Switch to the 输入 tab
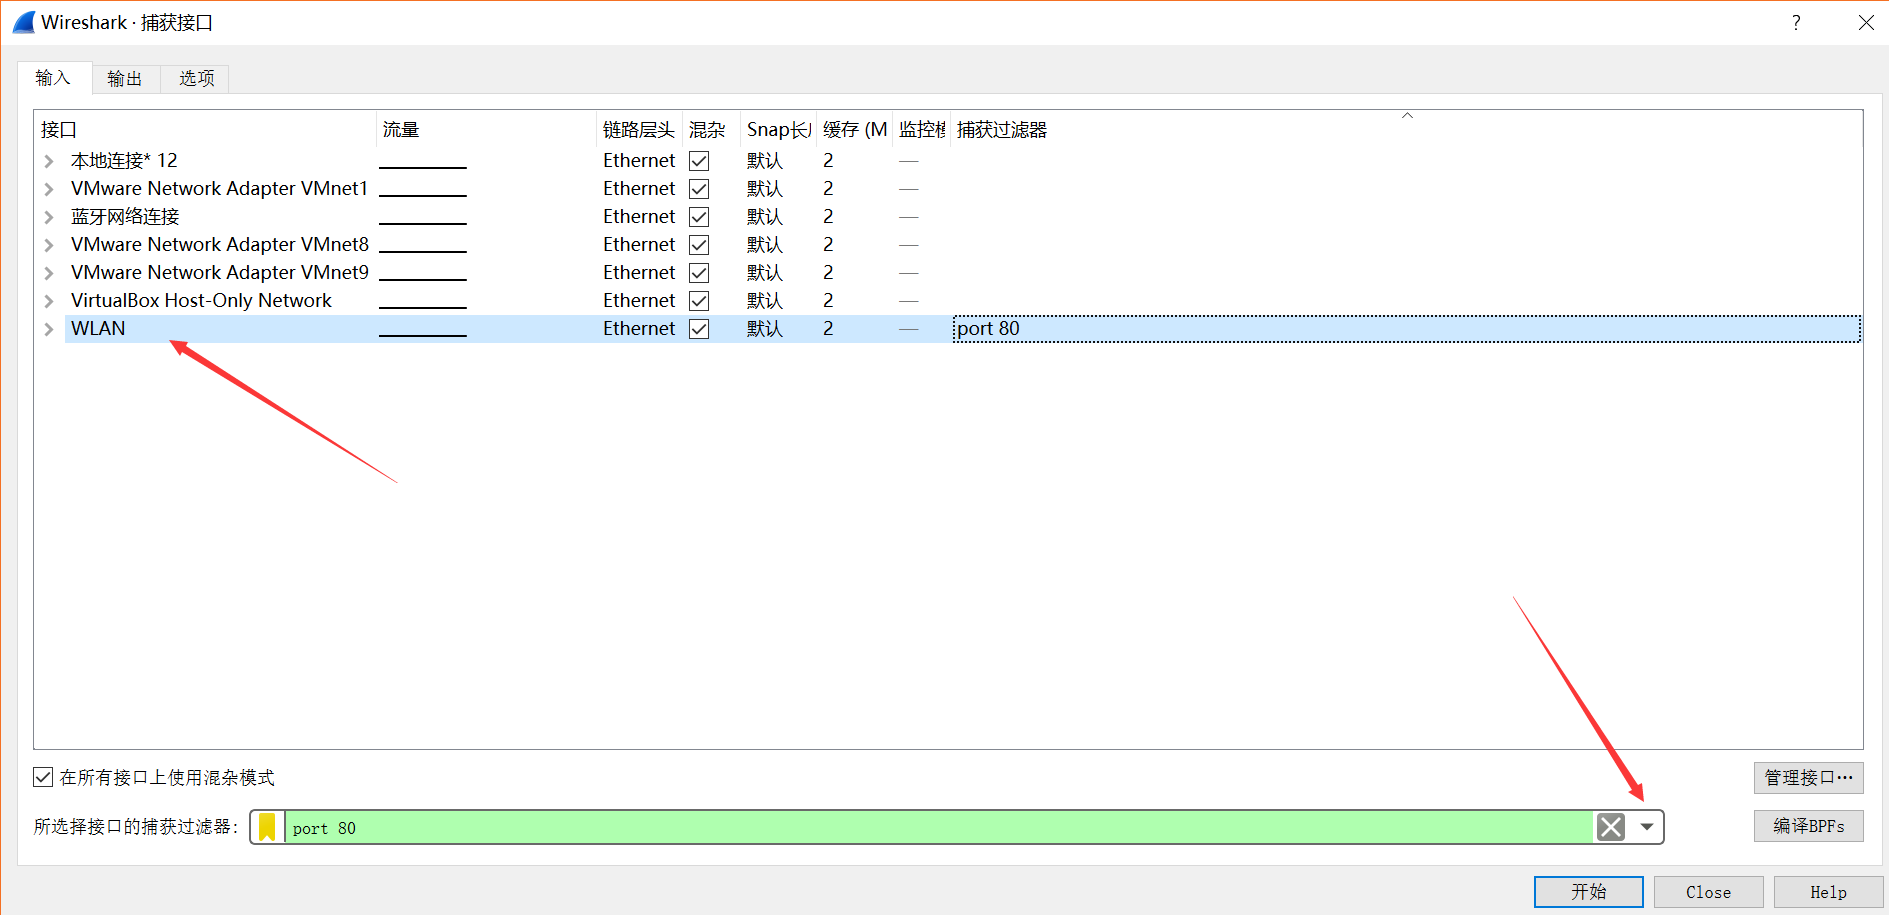This screenshot has height=915, width=1889. point(54,78)
